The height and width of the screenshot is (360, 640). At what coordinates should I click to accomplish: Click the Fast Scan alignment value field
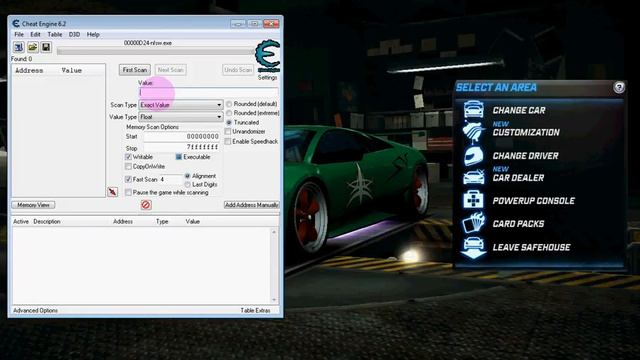tap(171, 179)
